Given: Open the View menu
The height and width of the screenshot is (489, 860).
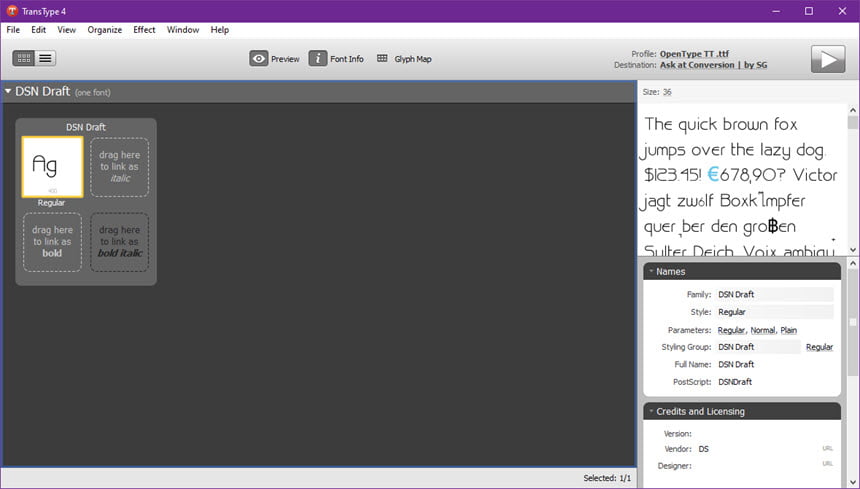Looking at the screenshot, I should (x=66, y=30).
